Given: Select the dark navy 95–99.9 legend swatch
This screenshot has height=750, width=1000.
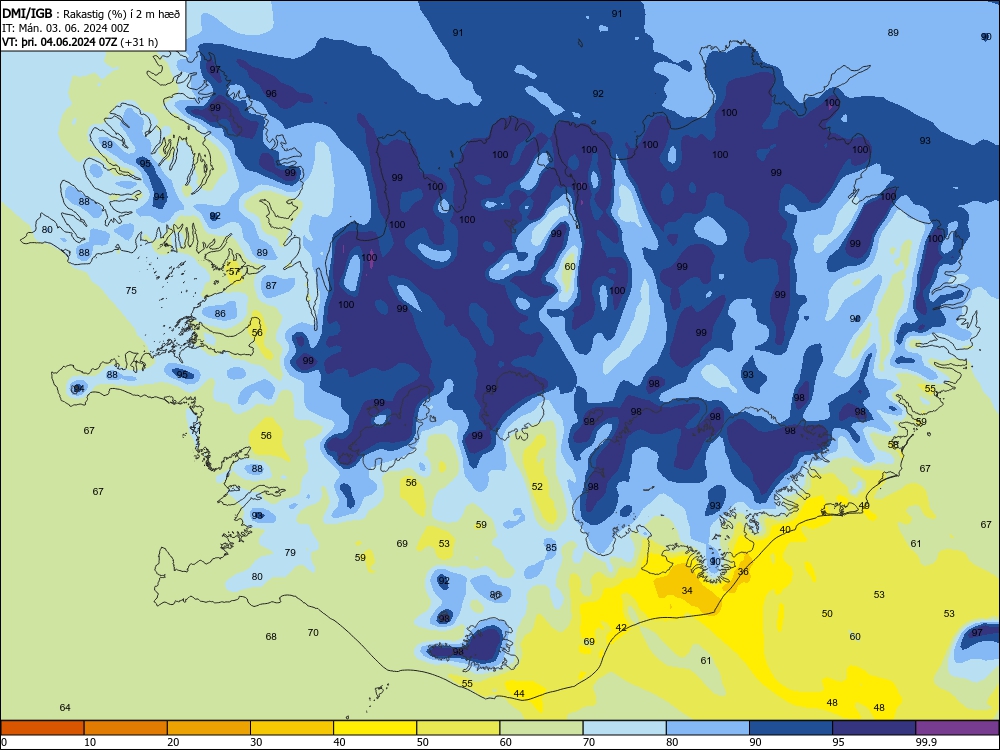Looking at the screenshot, I should click(x=874, y=728).
